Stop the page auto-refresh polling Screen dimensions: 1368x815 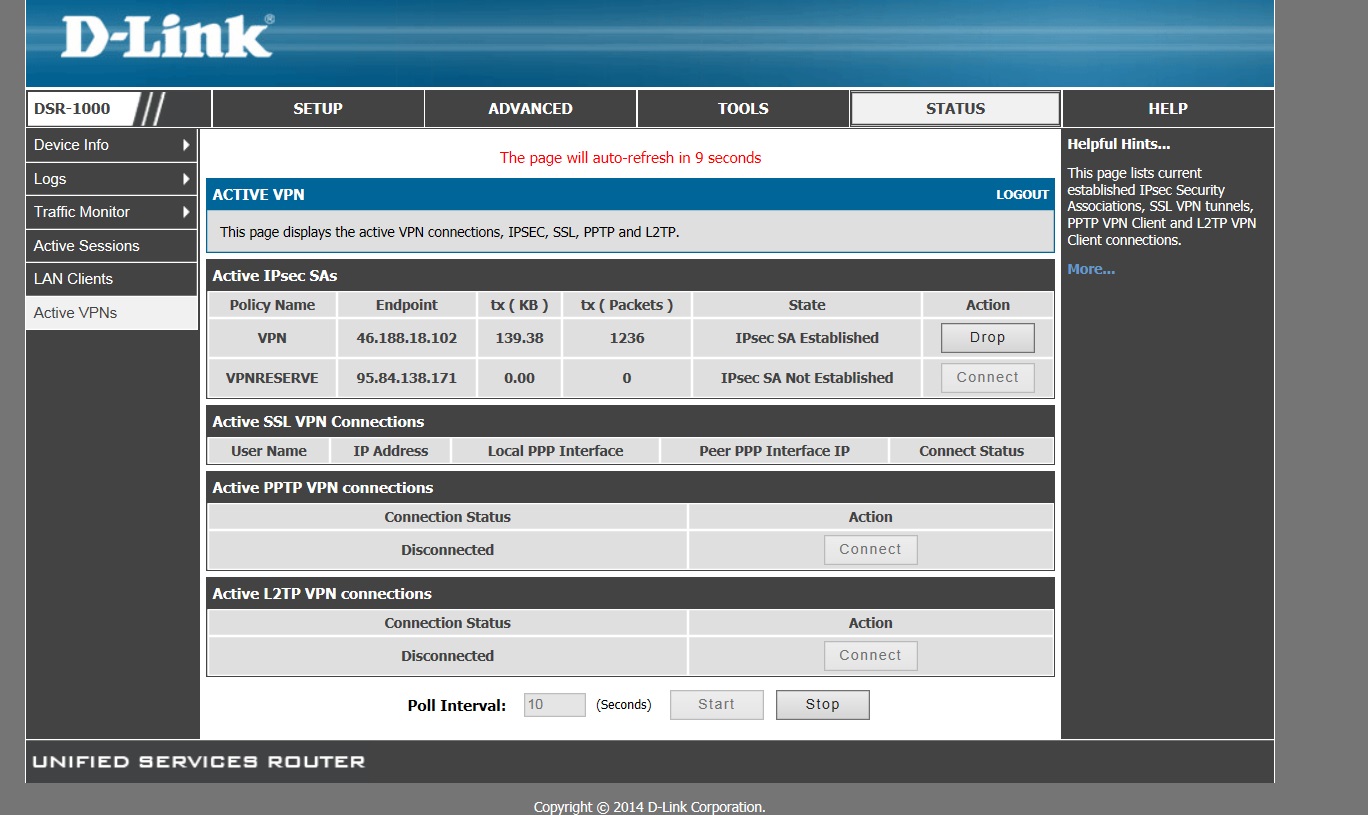coord(822,705)
